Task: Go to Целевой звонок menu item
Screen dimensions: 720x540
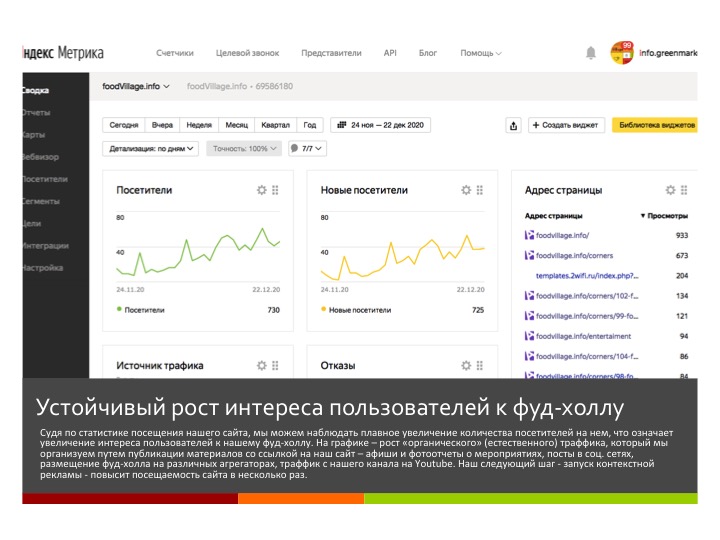Action: pos(248,53)
